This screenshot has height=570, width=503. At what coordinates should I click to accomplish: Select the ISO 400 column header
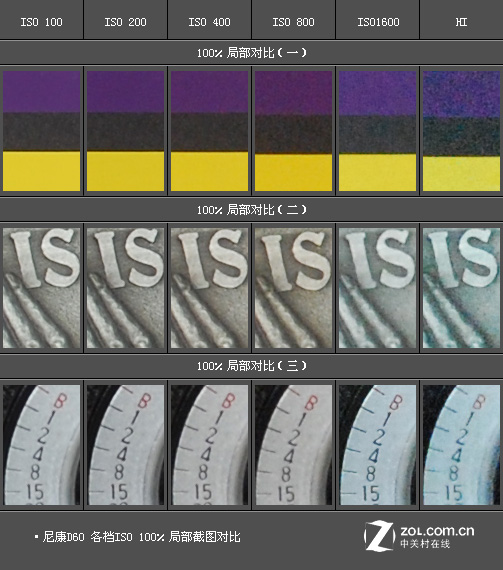(209, 22)
